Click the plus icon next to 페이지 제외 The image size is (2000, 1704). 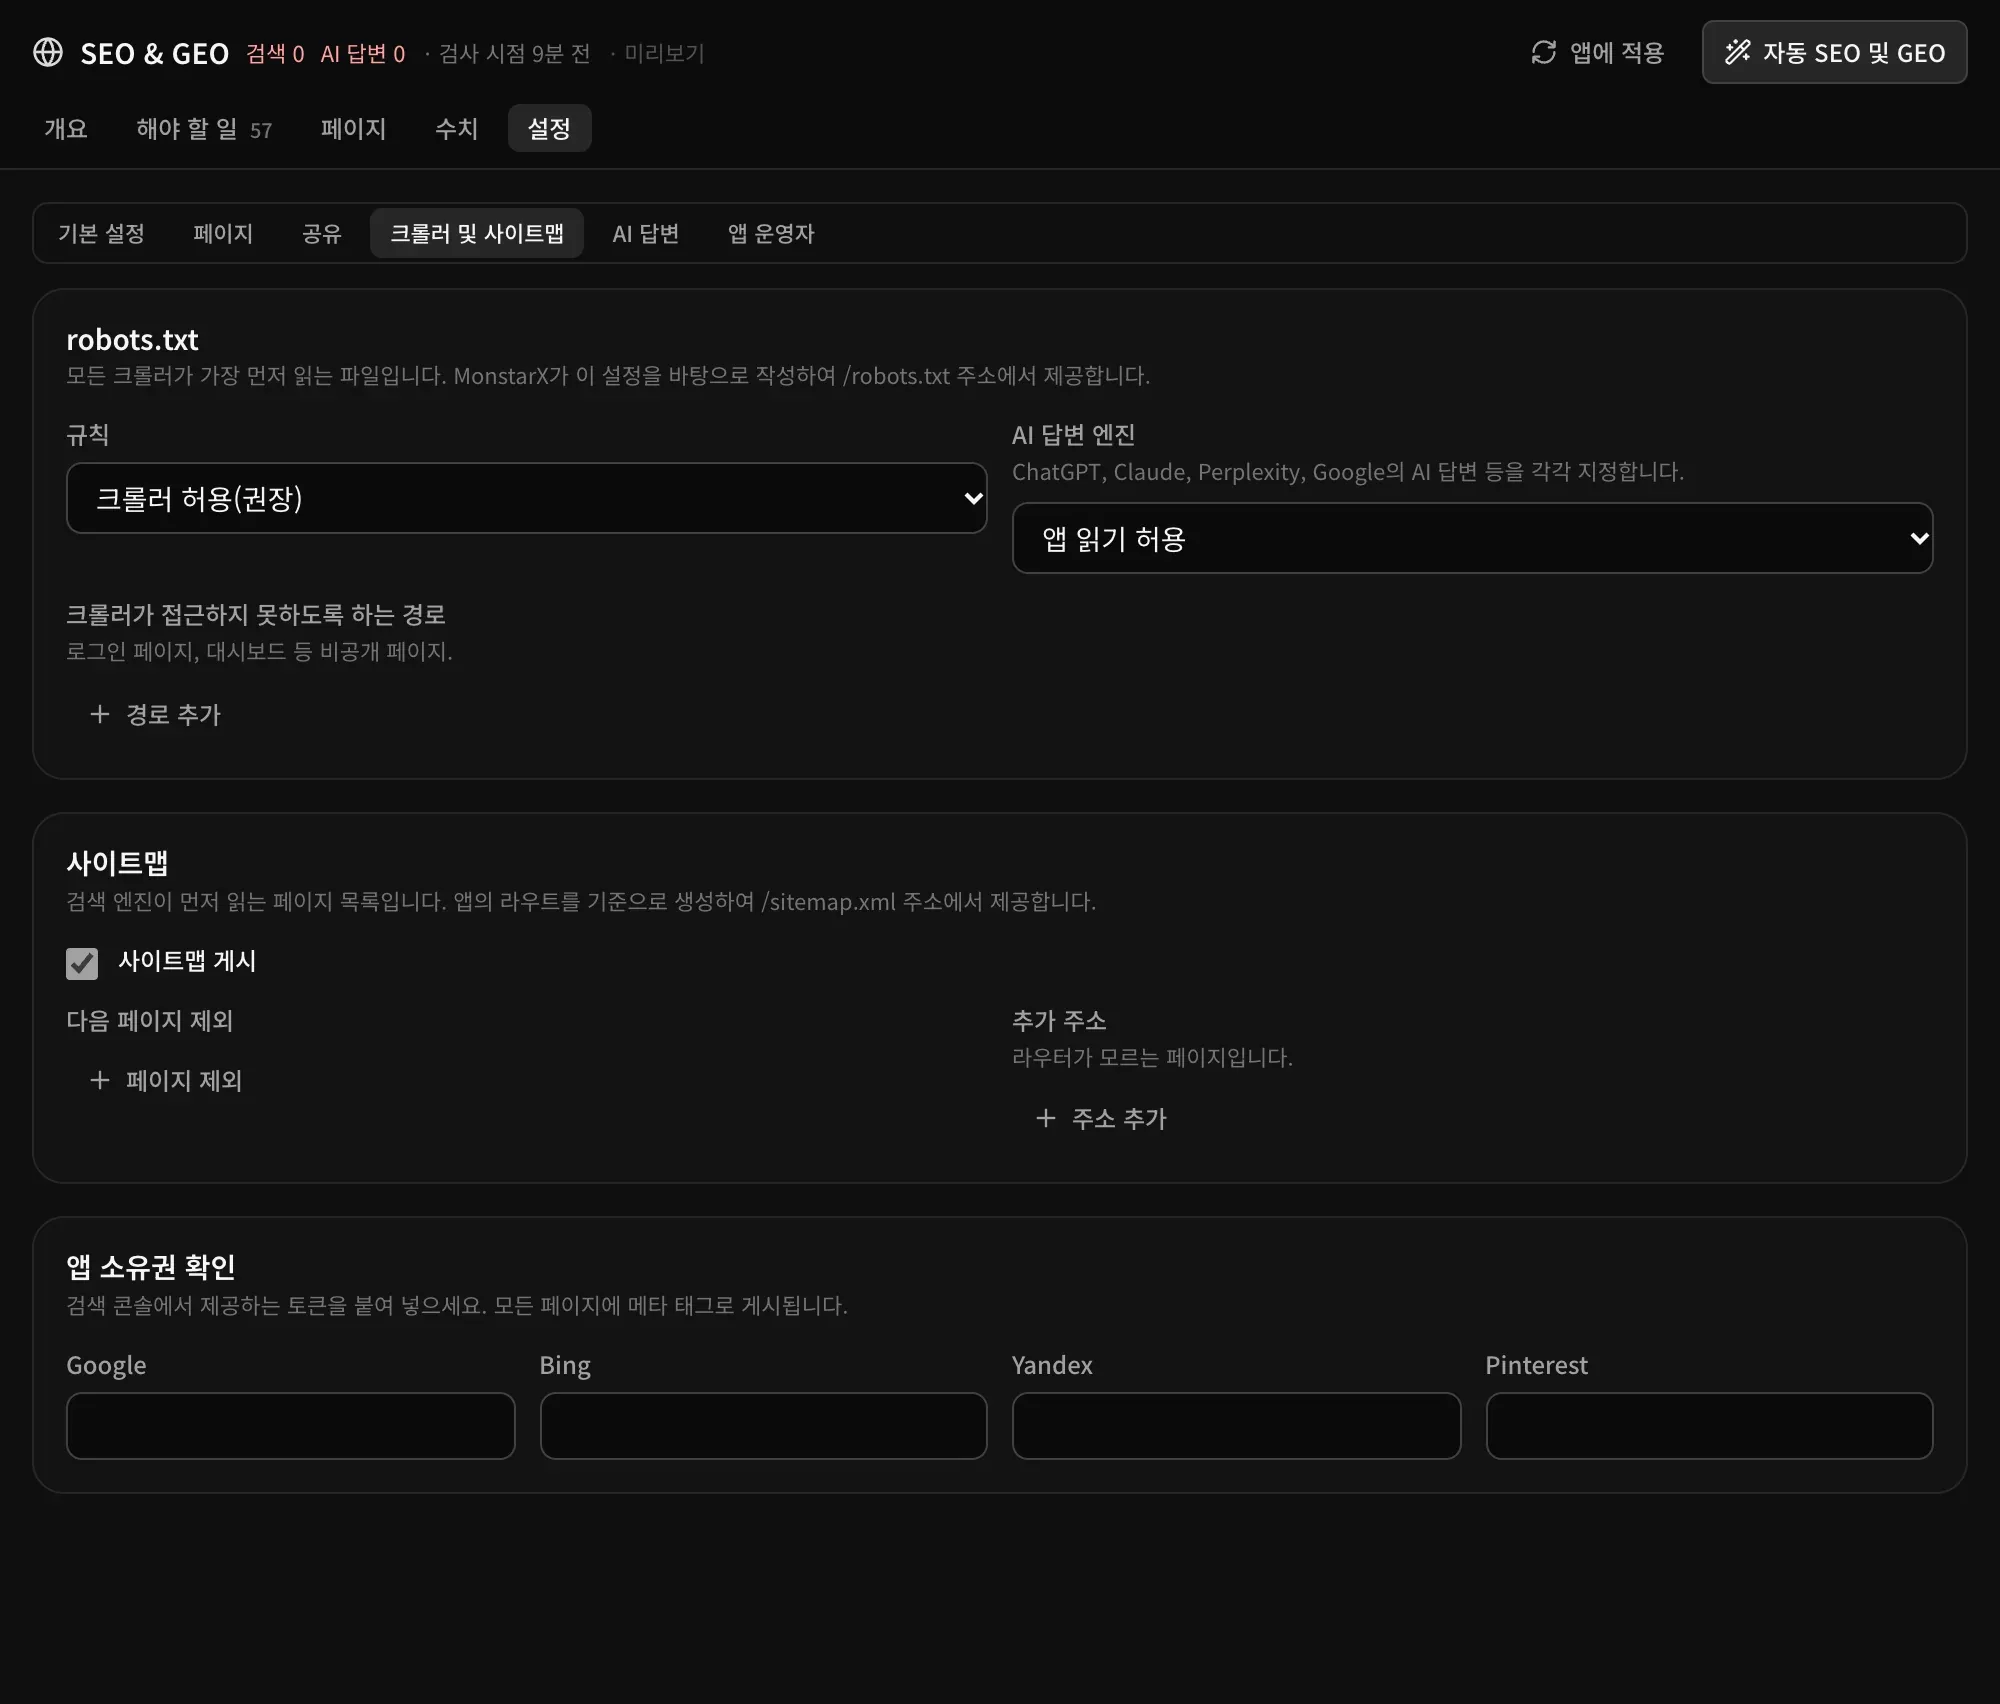pos(100,1080)
